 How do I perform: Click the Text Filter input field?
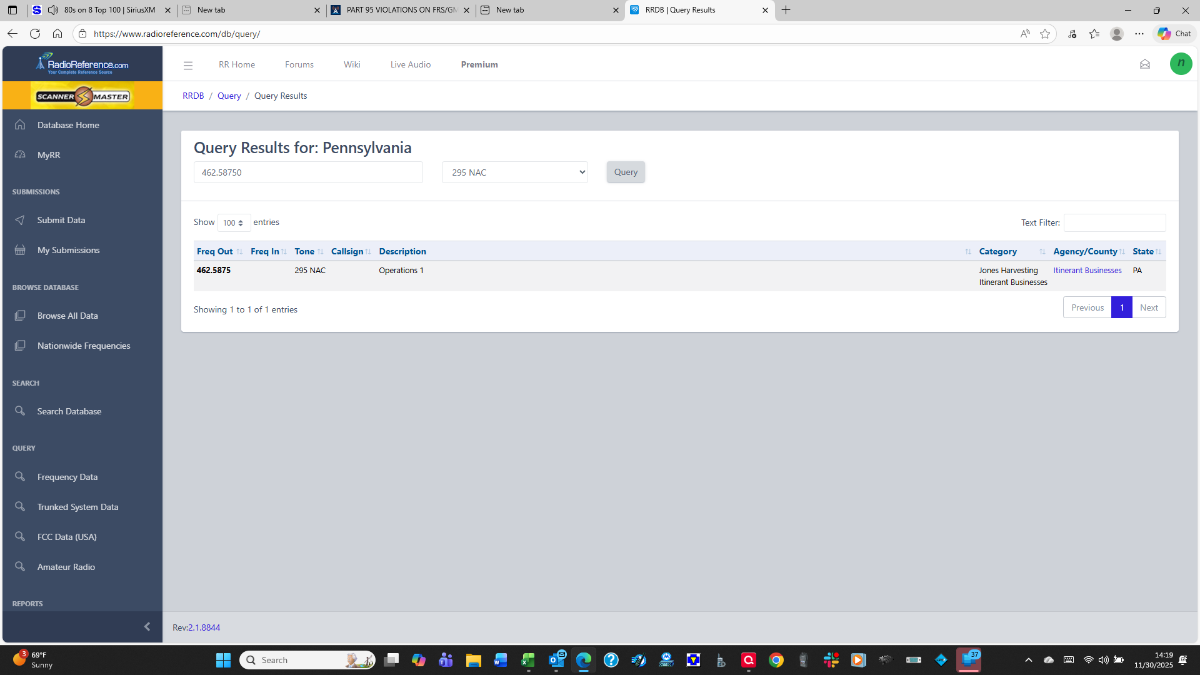(x=1114, y=223)
